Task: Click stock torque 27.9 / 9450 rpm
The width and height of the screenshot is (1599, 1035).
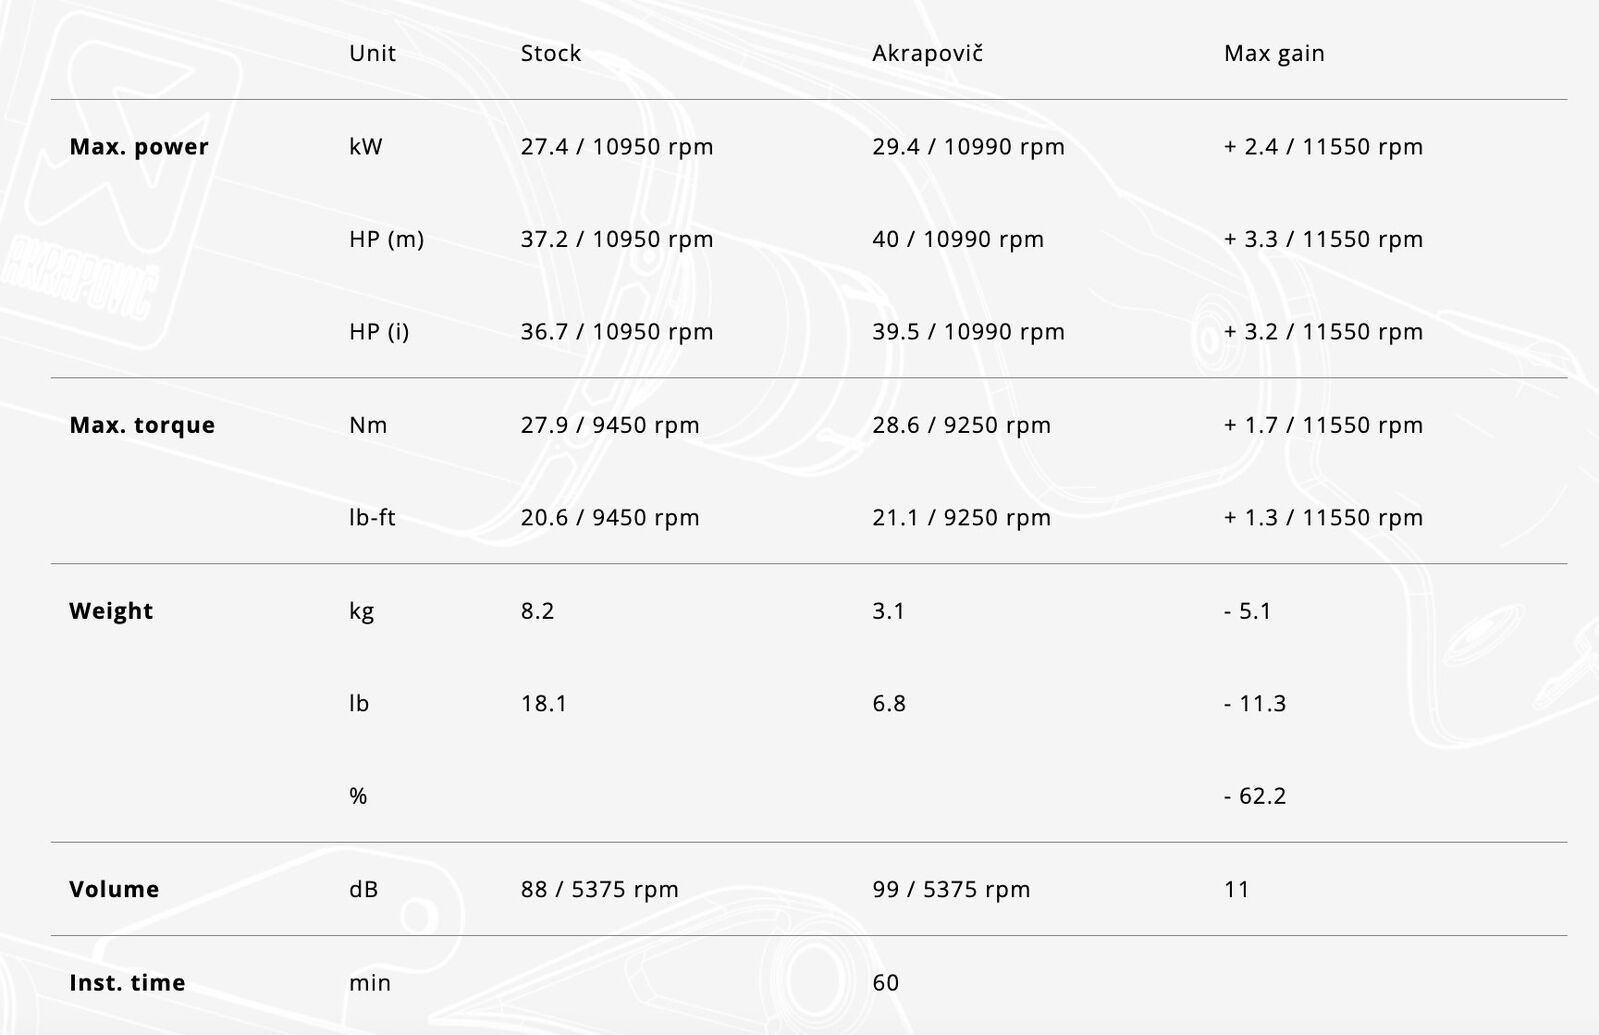Action: coord(610,425)
